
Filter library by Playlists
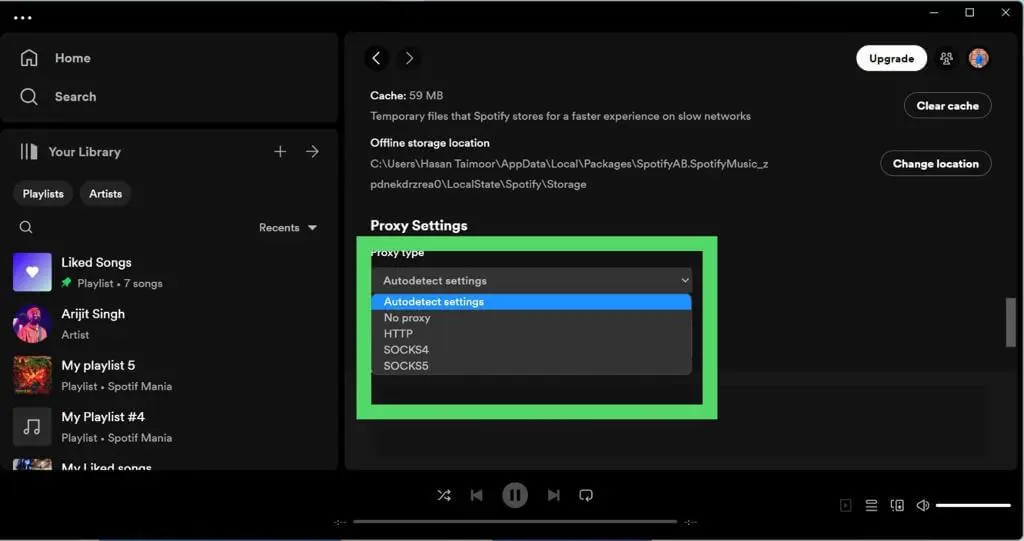pyautogui.click(x=43, y=193)
